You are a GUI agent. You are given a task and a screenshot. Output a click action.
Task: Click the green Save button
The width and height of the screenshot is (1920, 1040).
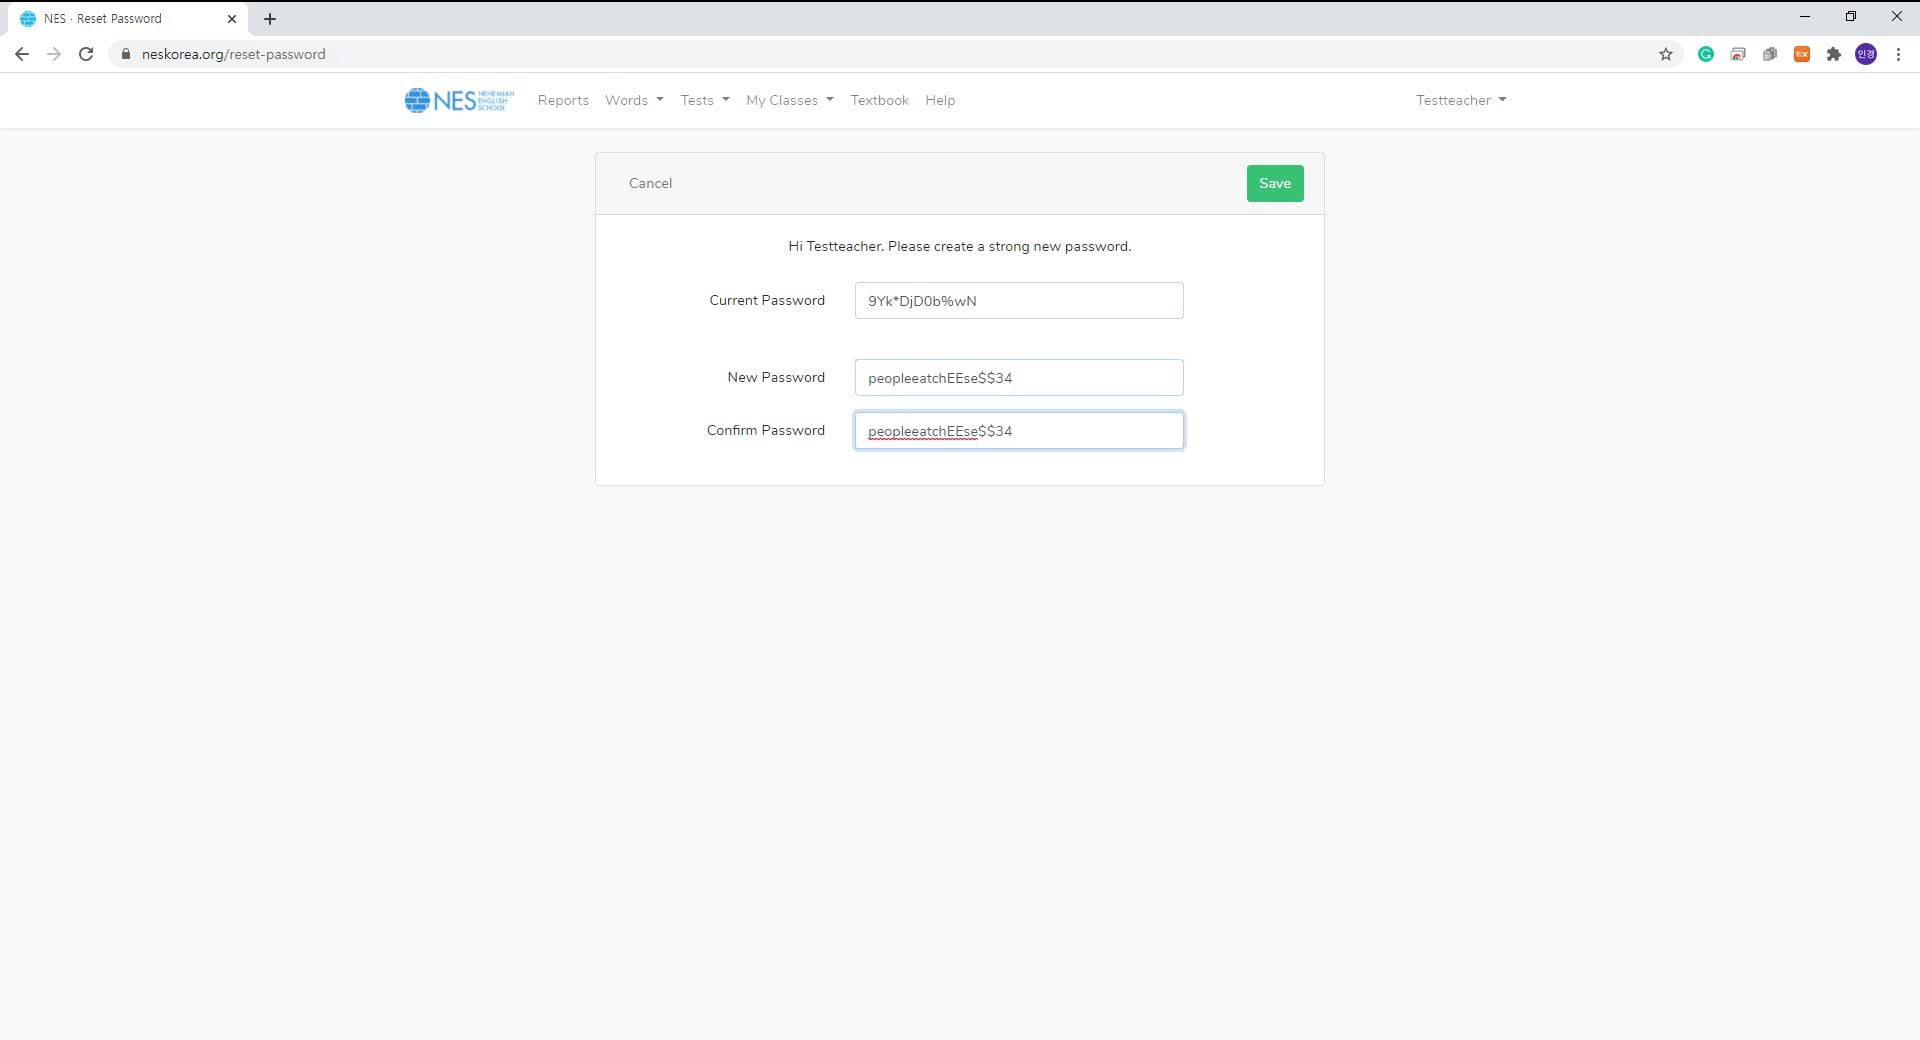[x=1275, y=183]
